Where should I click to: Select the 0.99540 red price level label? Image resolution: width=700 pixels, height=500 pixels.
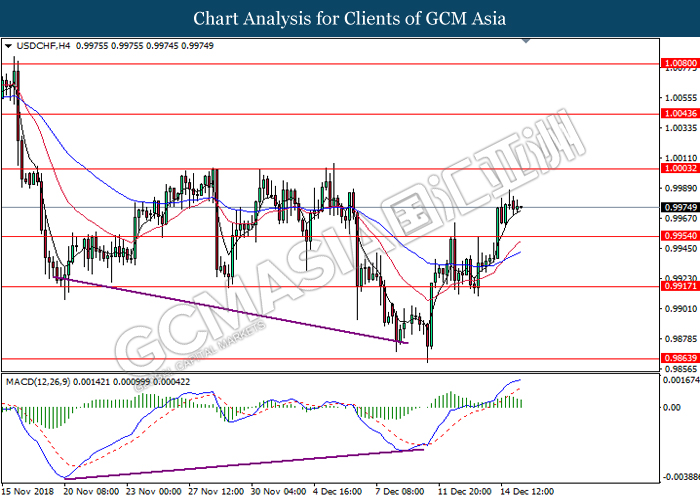coord(680,236)
